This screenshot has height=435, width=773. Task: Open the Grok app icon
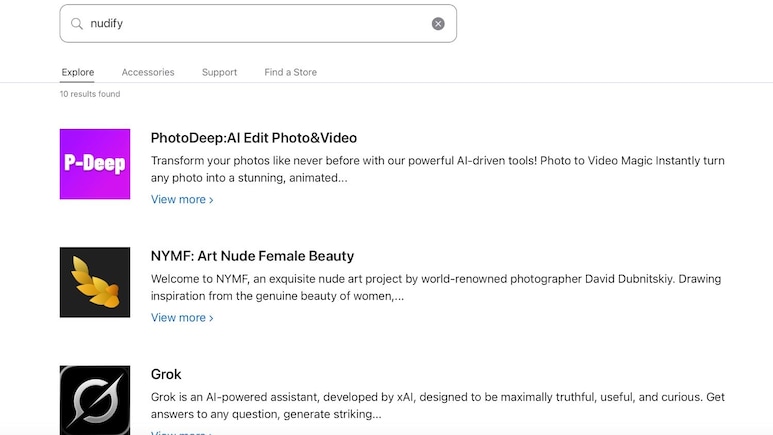pos(95,400)
